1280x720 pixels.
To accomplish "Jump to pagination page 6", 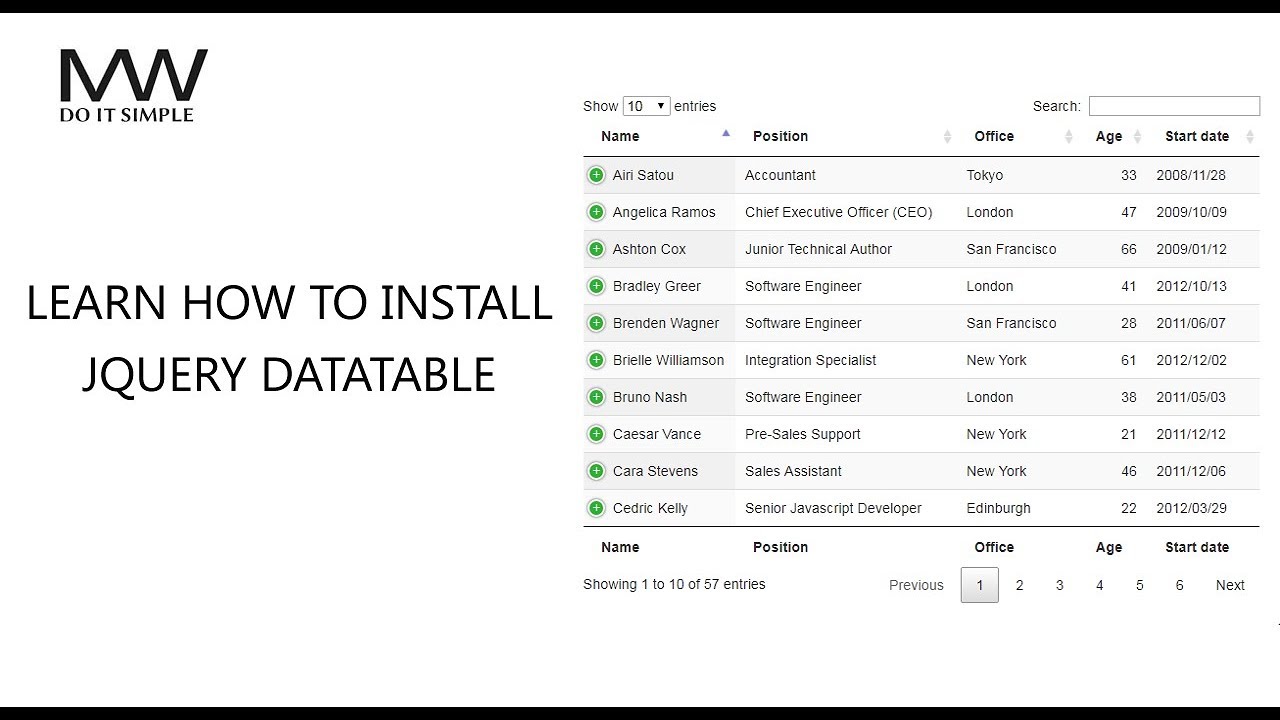I will (x=1180, y=585).
